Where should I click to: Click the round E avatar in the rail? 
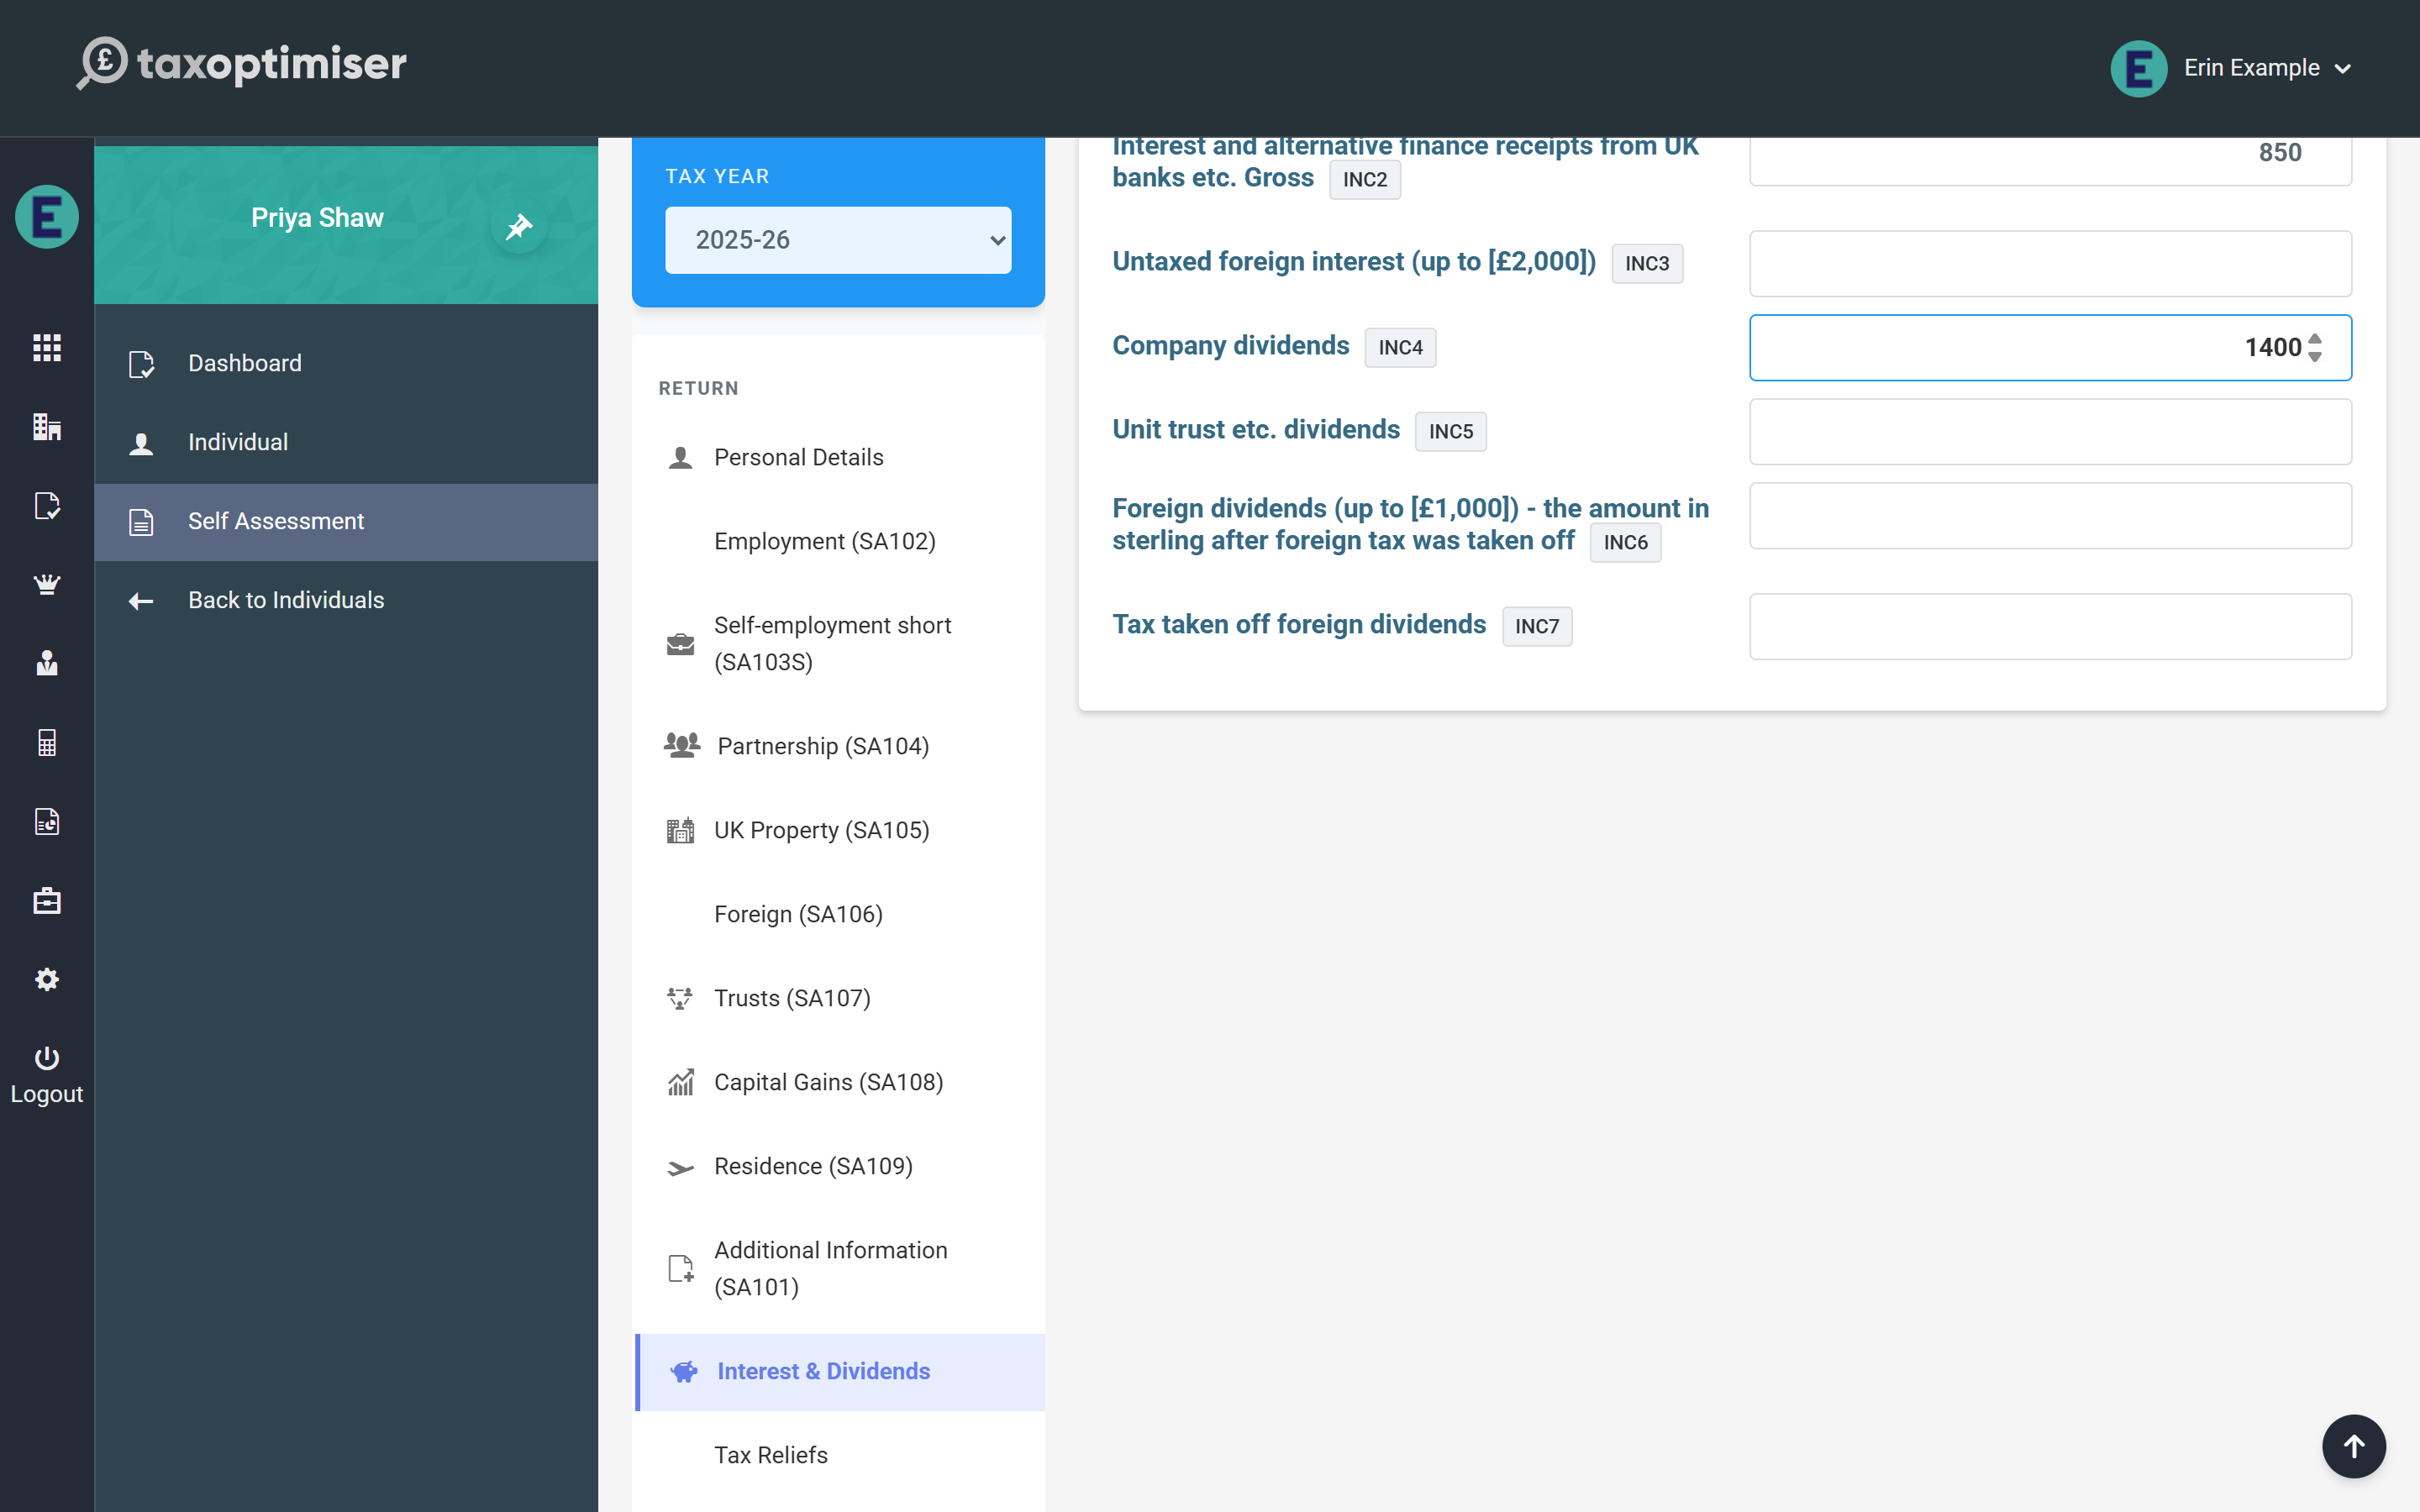click(47, 216)
